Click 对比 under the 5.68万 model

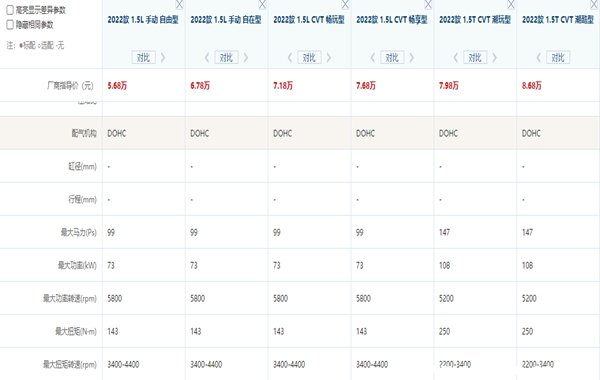tap(143, 58)
